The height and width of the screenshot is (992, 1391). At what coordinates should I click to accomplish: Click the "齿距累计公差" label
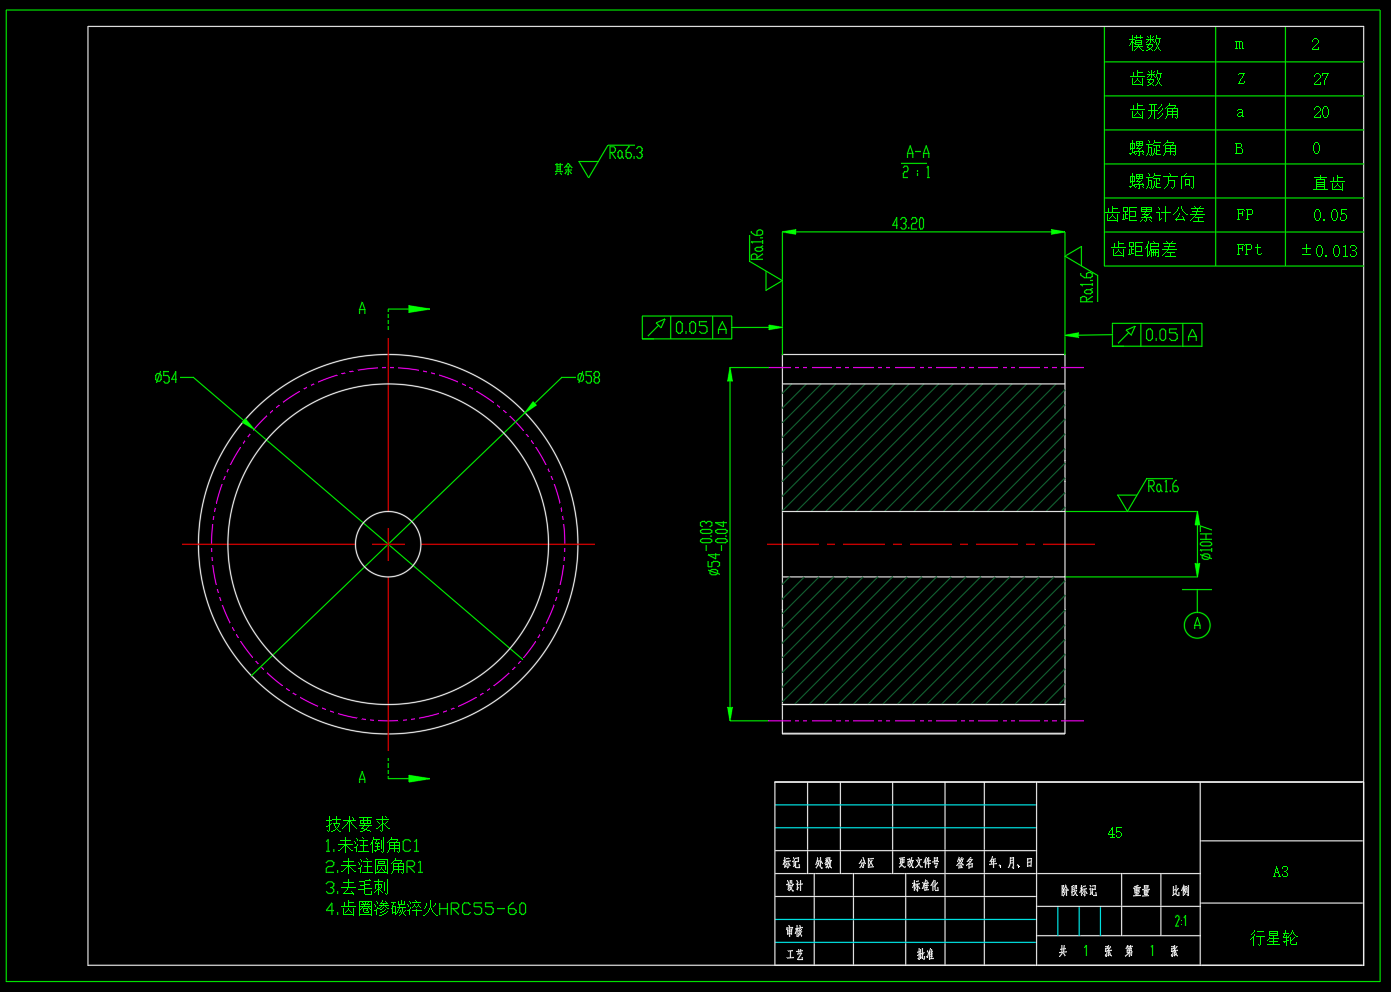coord(1155,215)
